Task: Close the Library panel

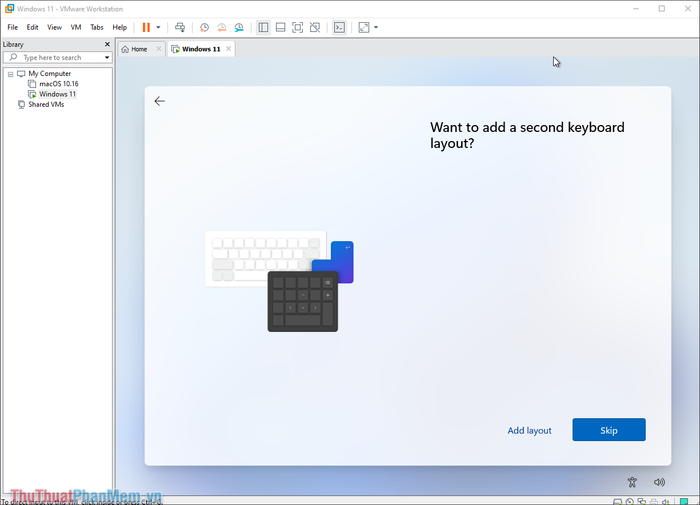Action: point(107,44)
